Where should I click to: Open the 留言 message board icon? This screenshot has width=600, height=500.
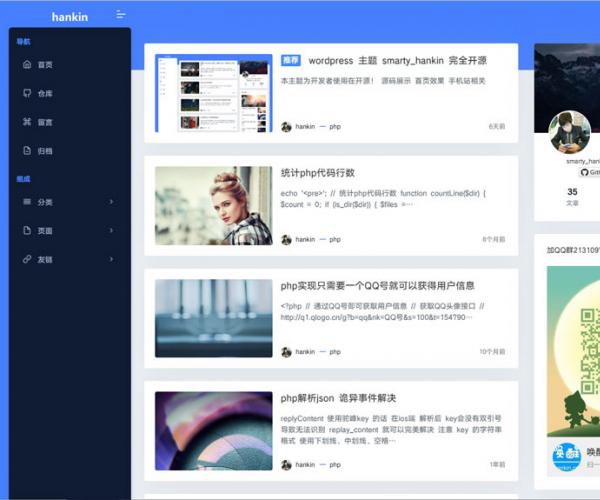(x=27, y=122)
